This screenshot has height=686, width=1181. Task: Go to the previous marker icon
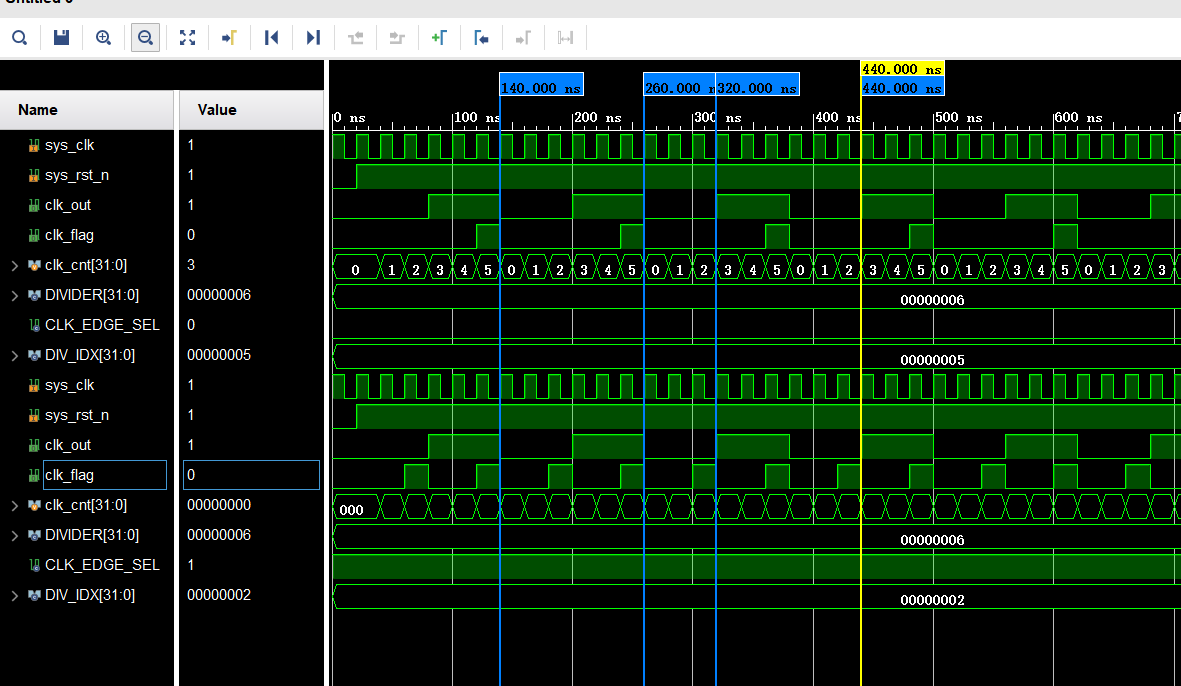(481, 38)
